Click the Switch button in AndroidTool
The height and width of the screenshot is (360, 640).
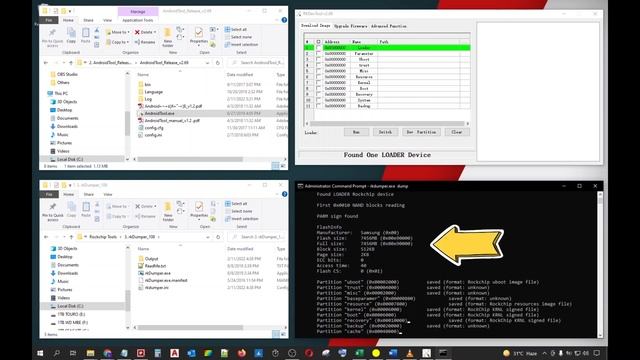385,132
